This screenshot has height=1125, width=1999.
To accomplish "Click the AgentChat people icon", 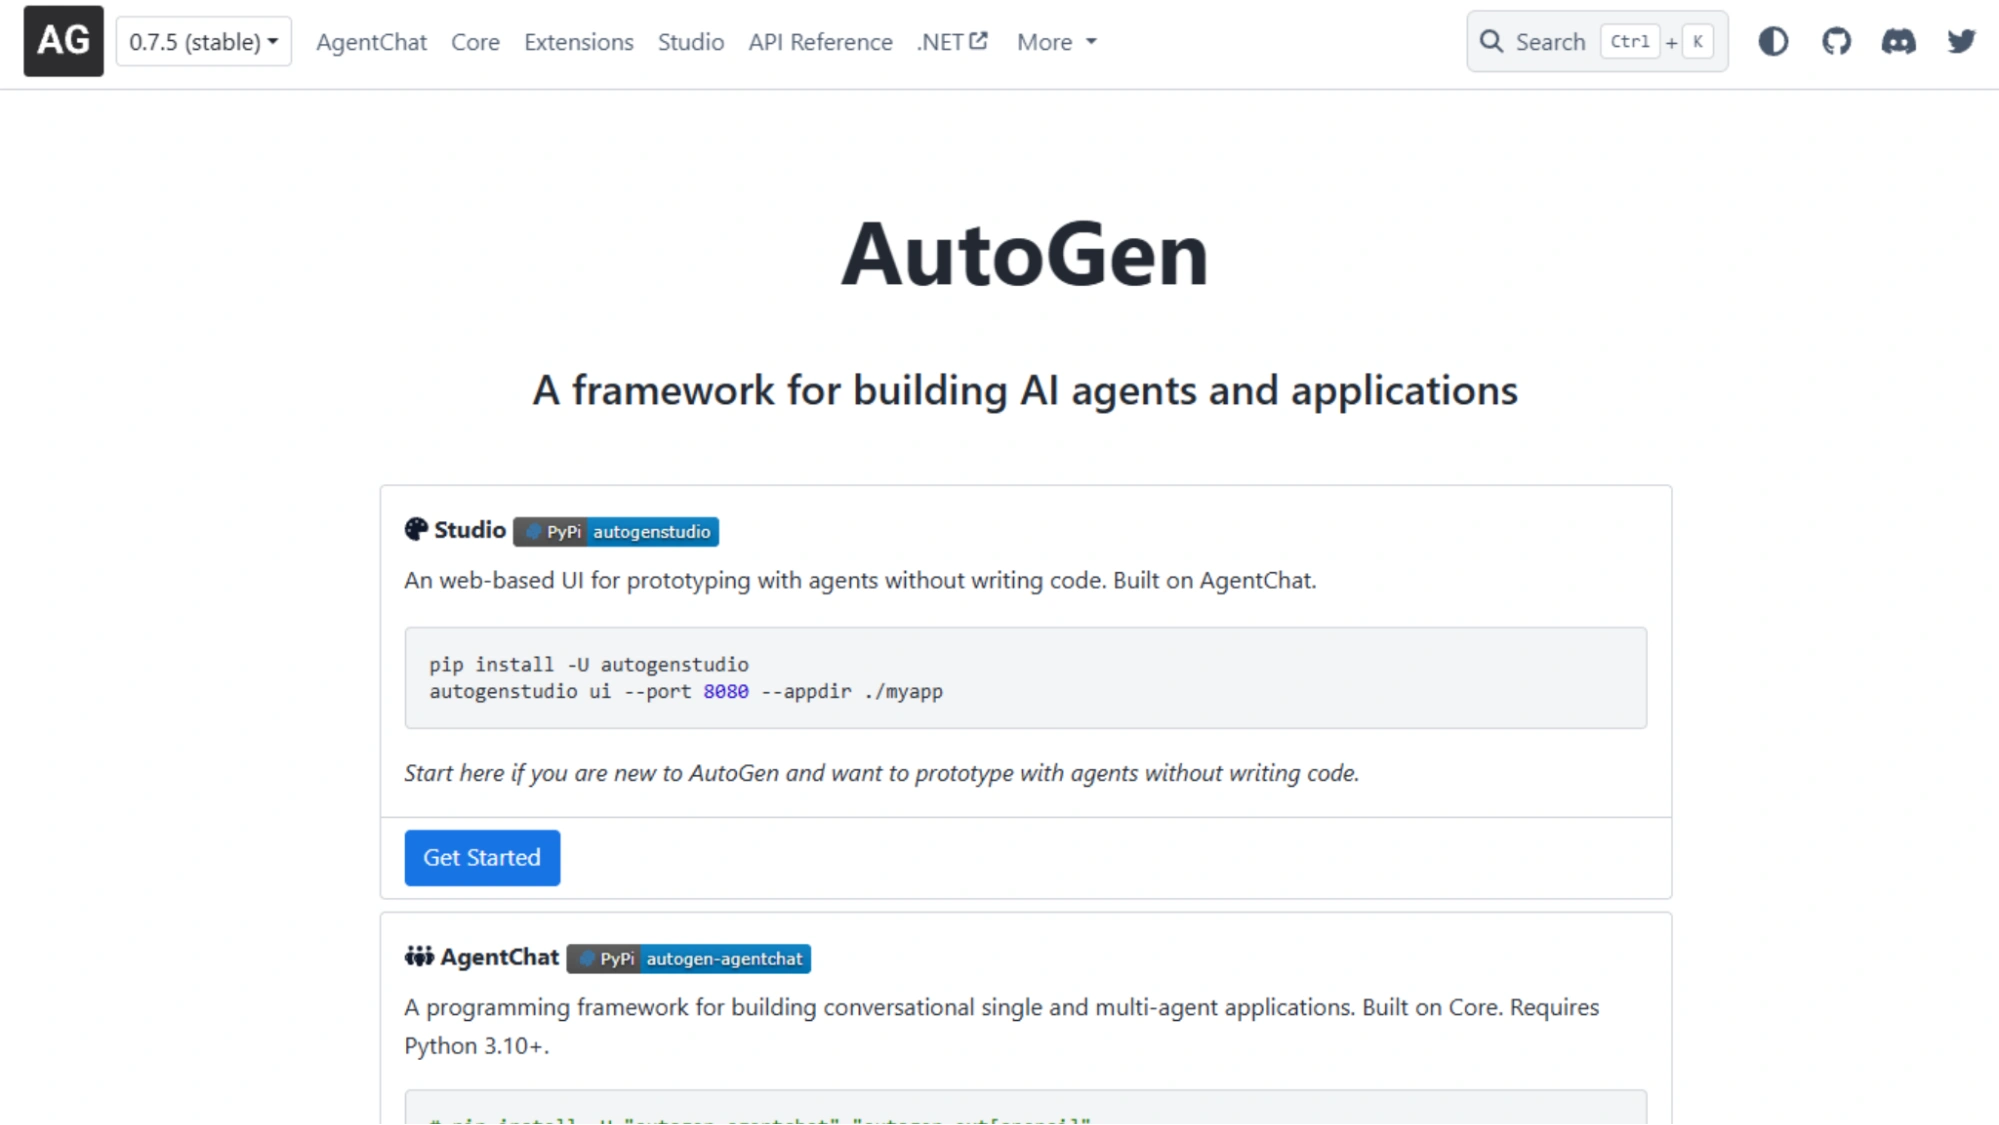I will click(x=419, y=957).
